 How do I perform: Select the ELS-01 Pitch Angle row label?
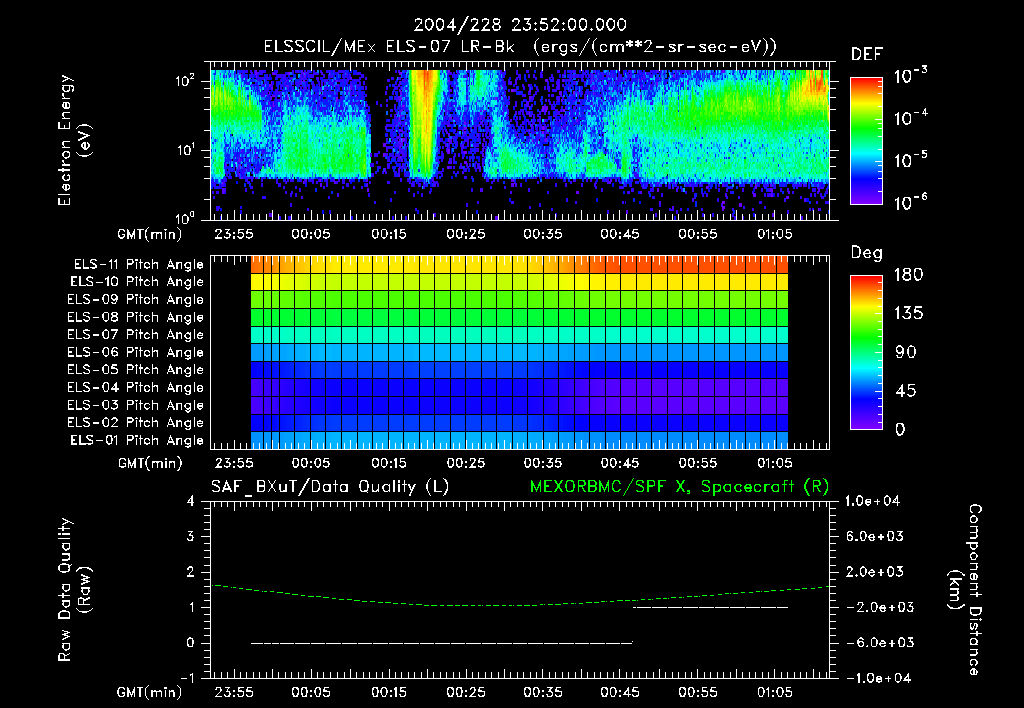tap(137, 440)
